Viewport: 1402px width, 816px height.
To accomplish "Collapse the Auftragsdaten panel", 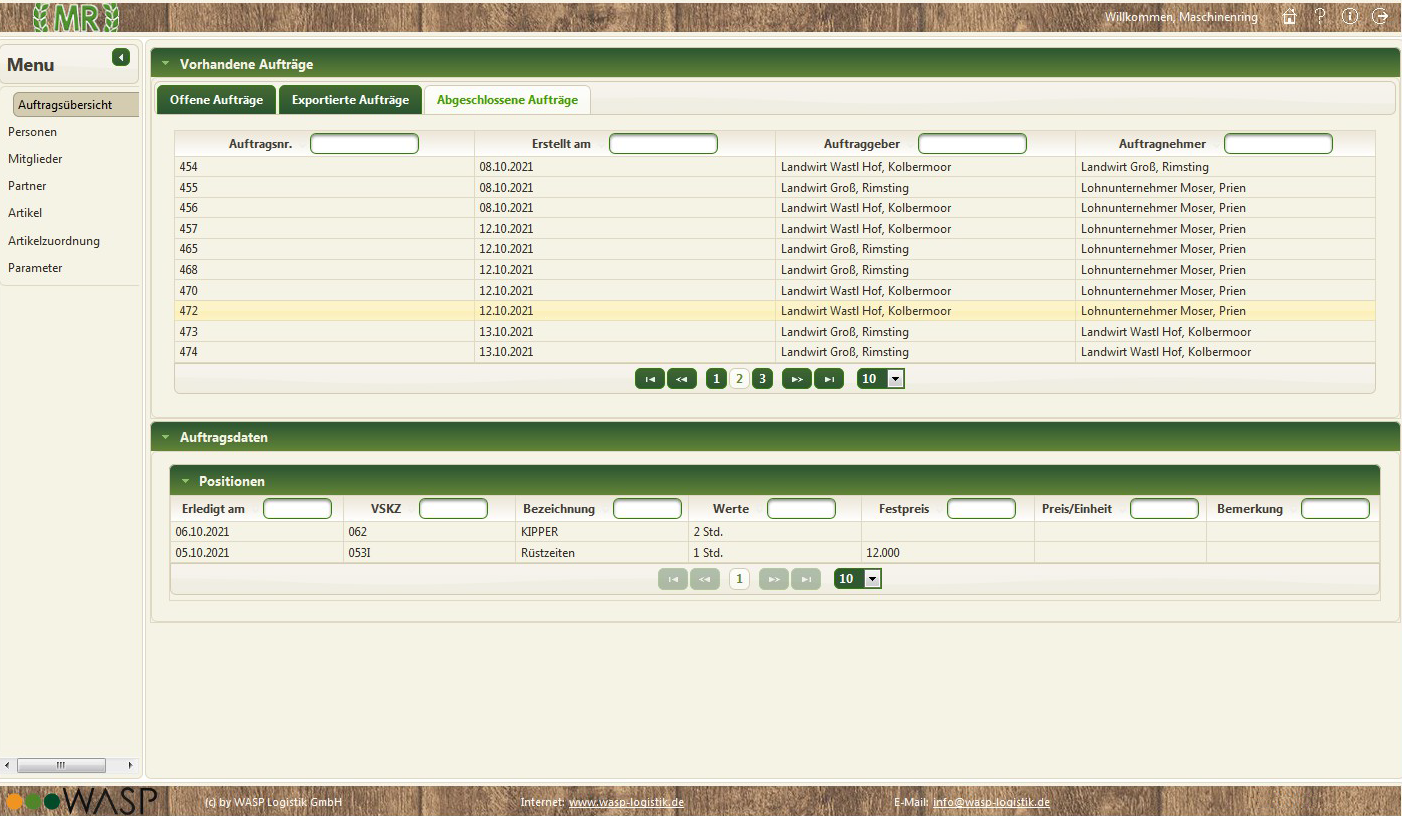I will [x=166, y=437].
